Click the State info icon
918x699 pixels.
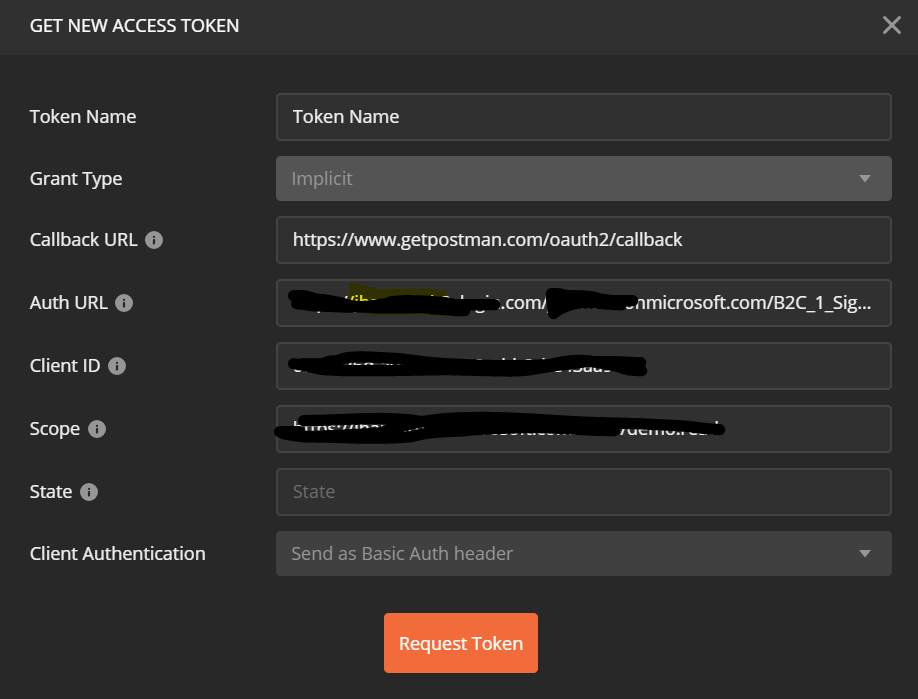tap(88, 492)
